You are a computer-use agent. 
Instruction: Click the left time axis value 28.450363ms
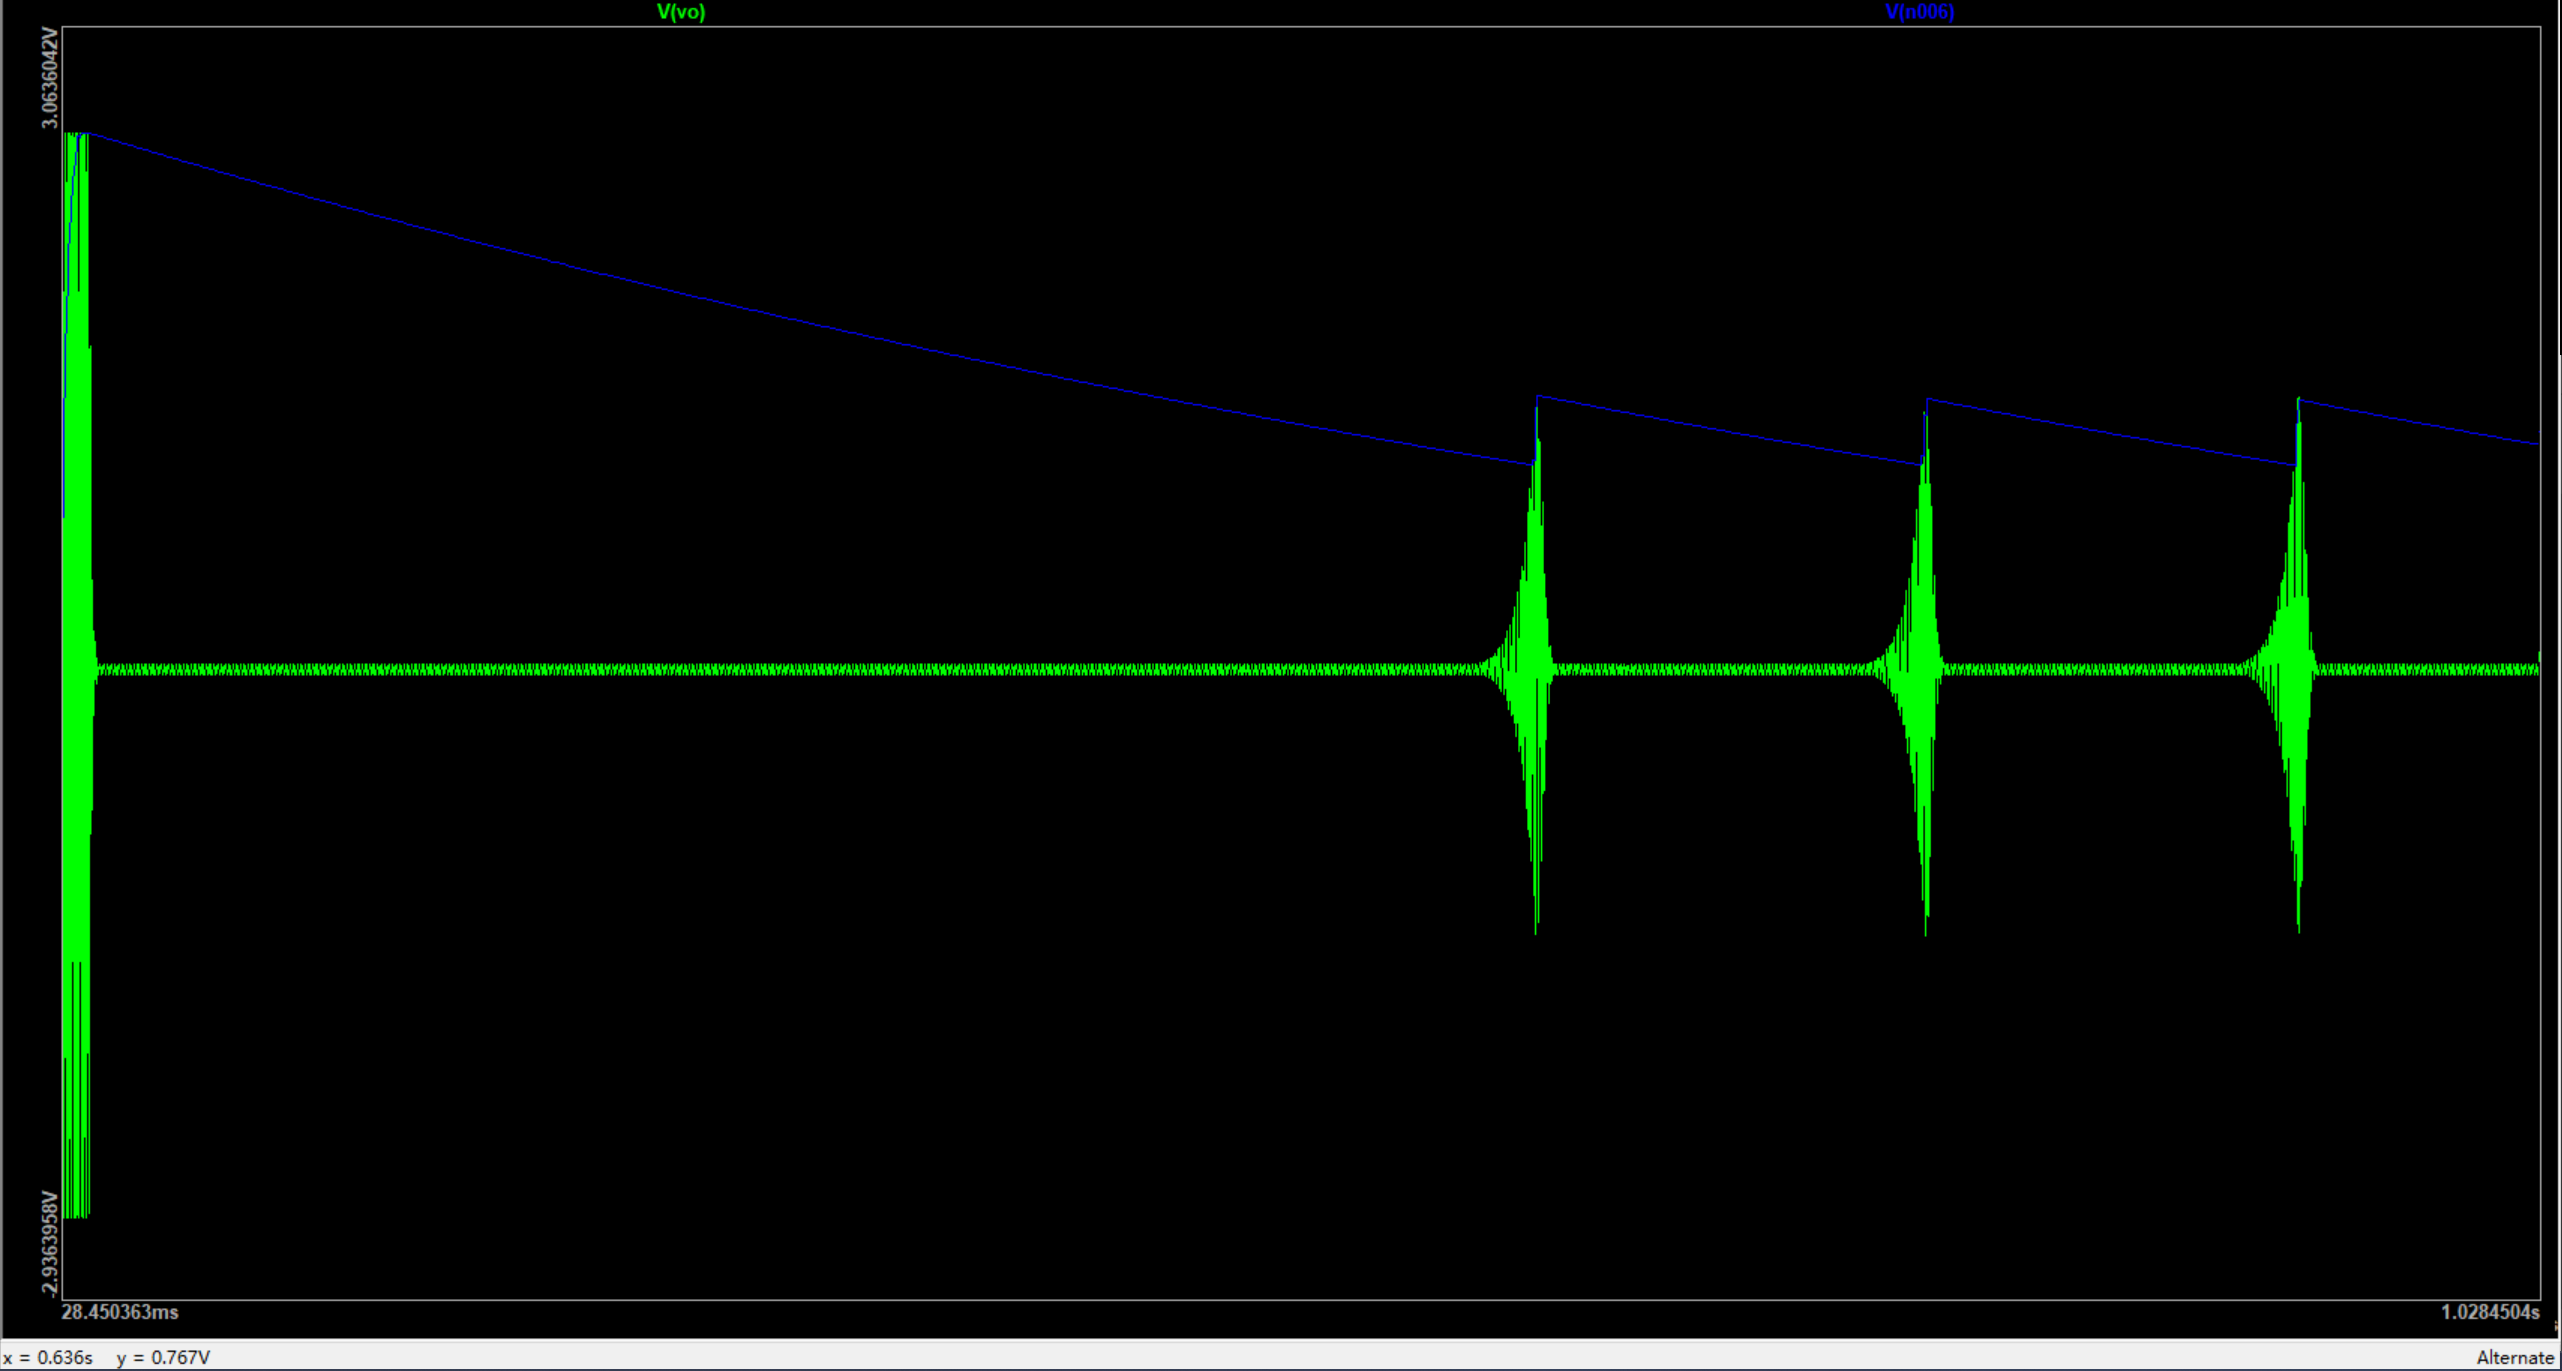[x=120, y=1312]
